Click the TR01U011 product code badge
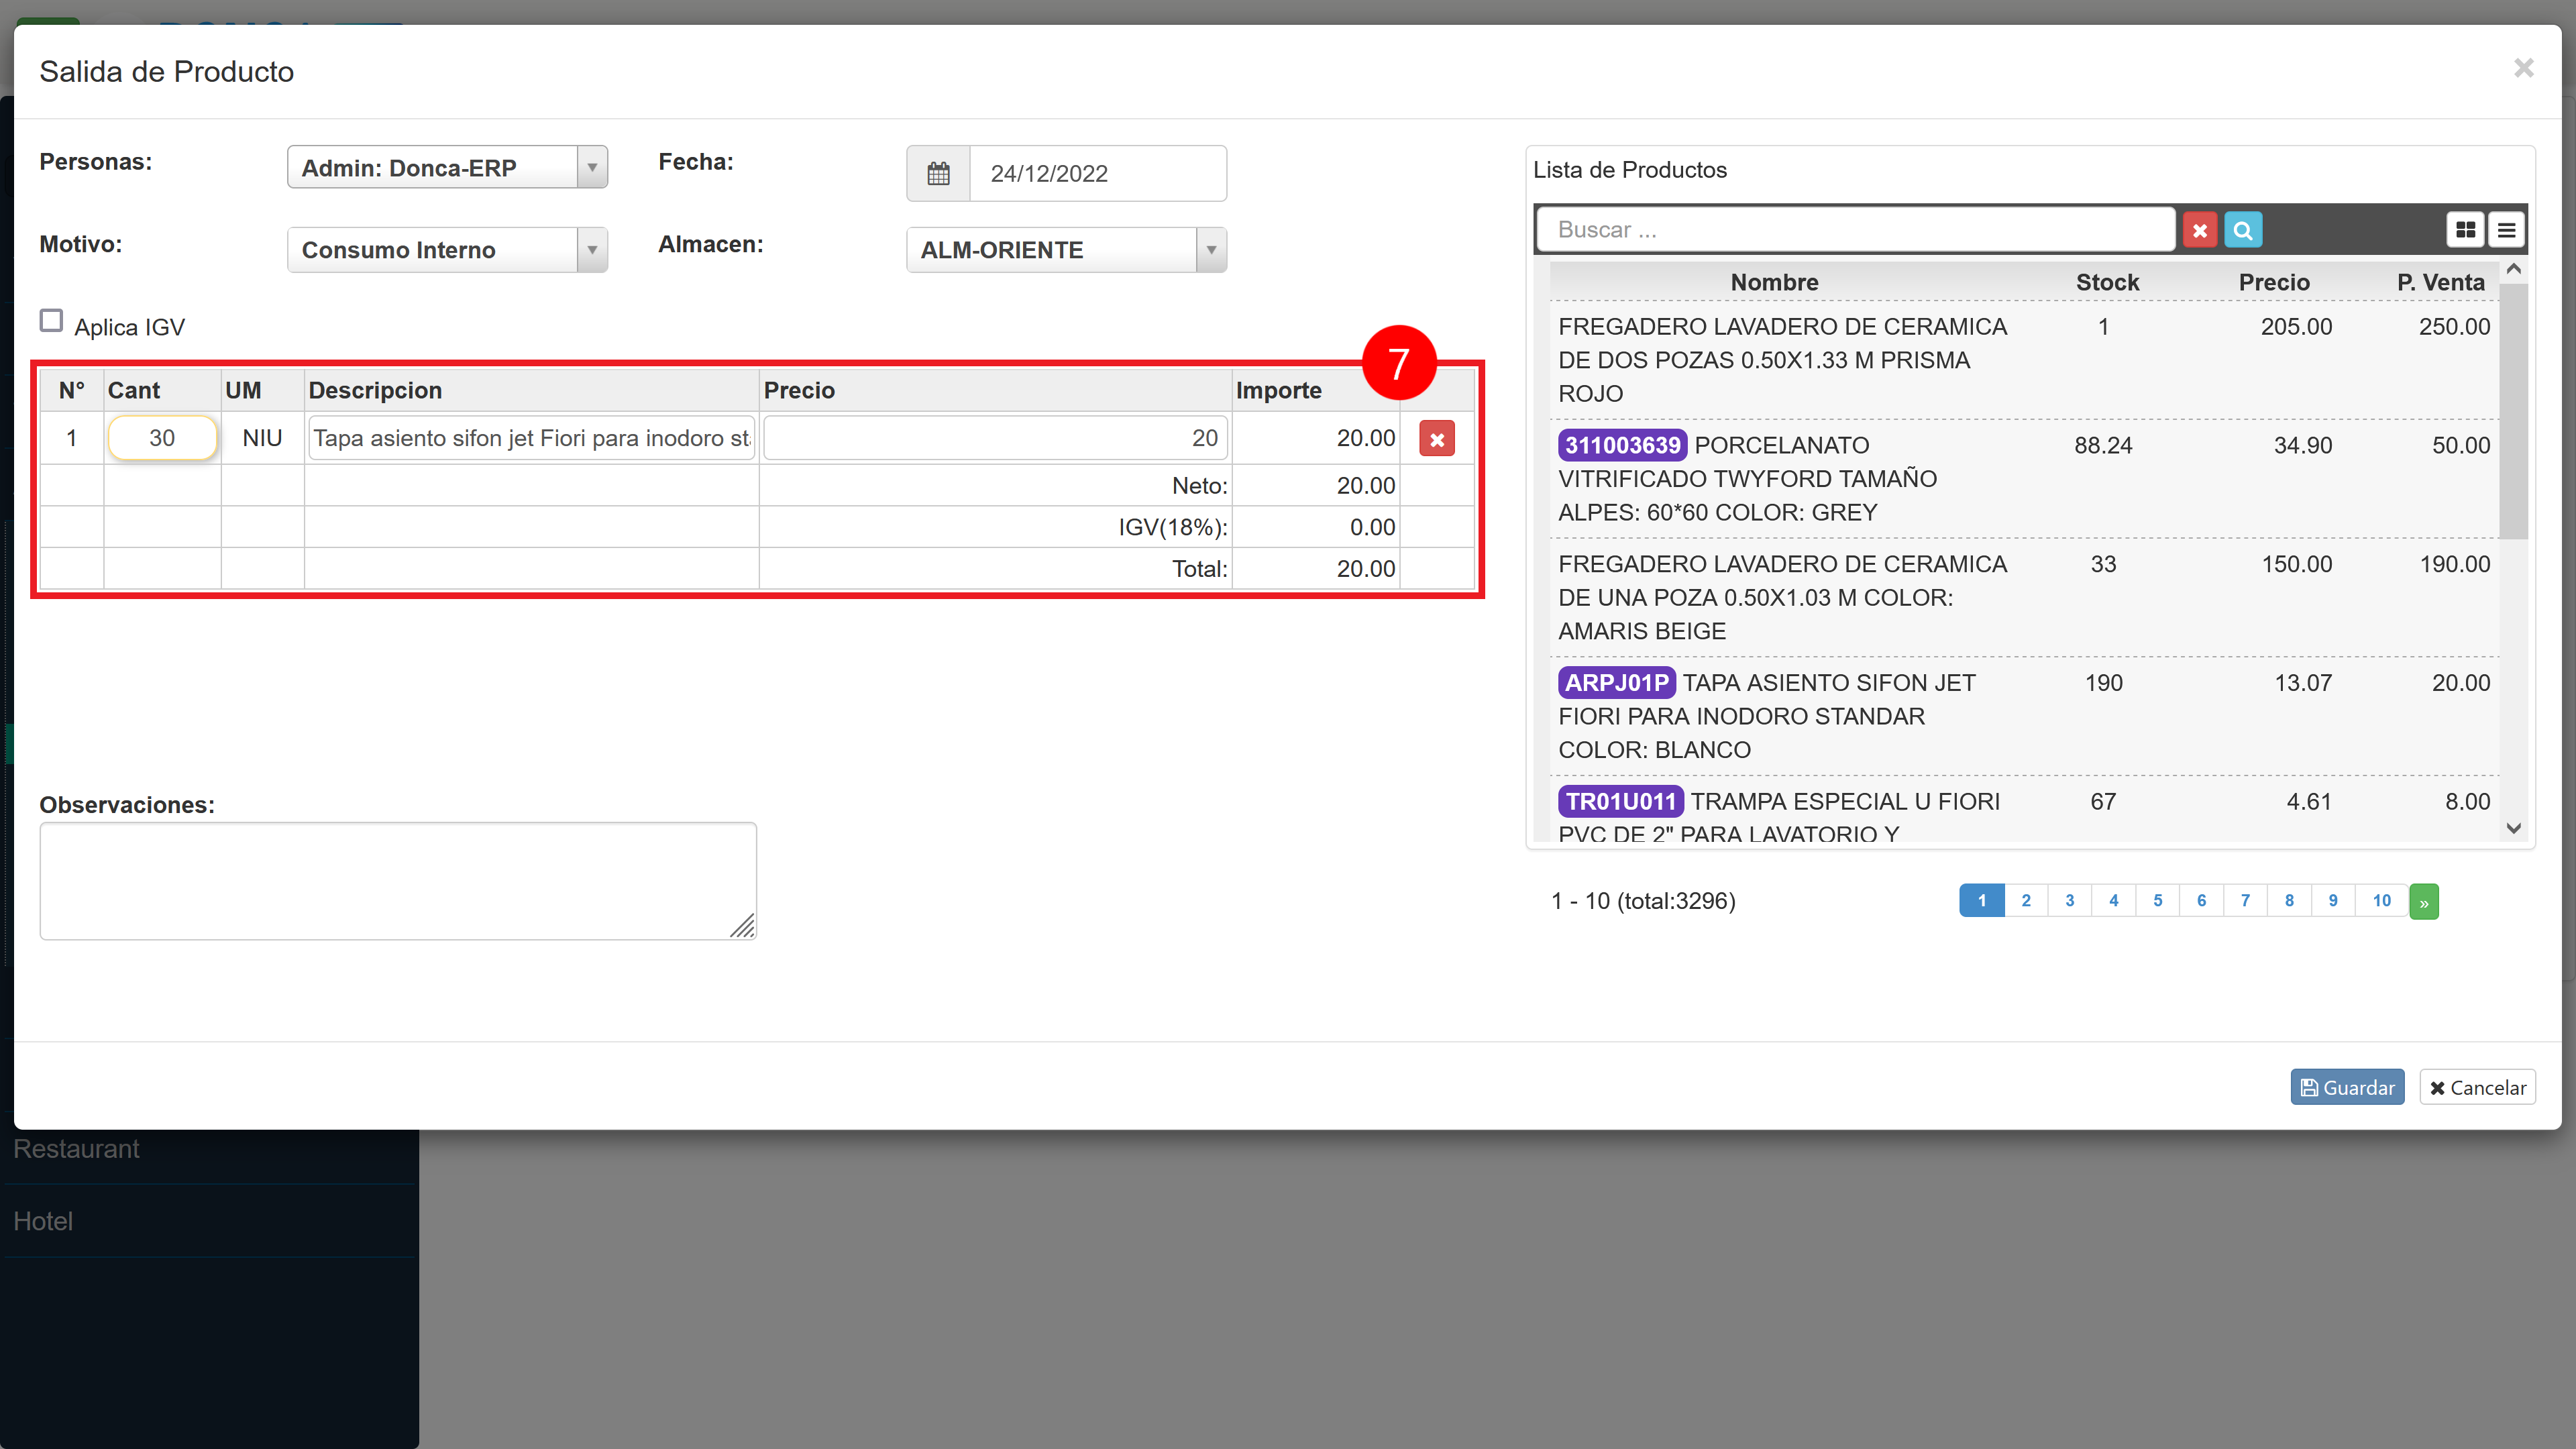The width and height of the screenshot is (2576, 1449). pos(1620,802)
